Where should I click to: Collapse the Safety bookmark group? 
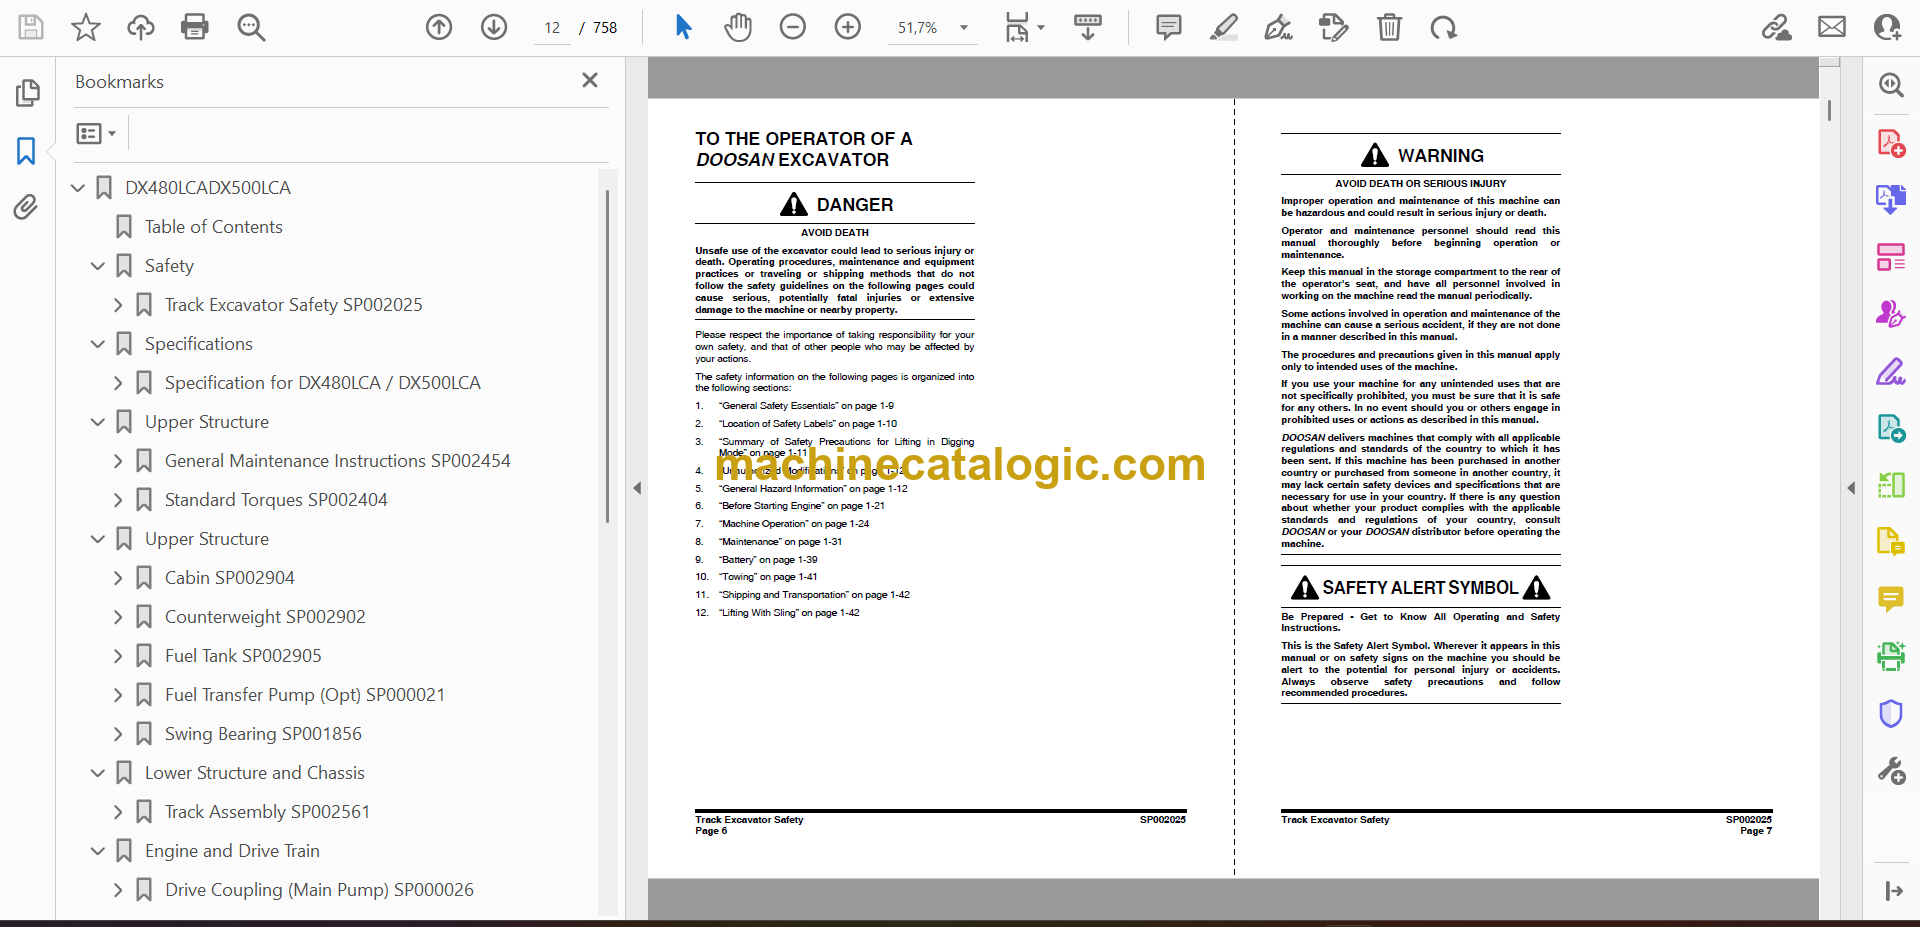pyautogui.click(x=98, y=266)
